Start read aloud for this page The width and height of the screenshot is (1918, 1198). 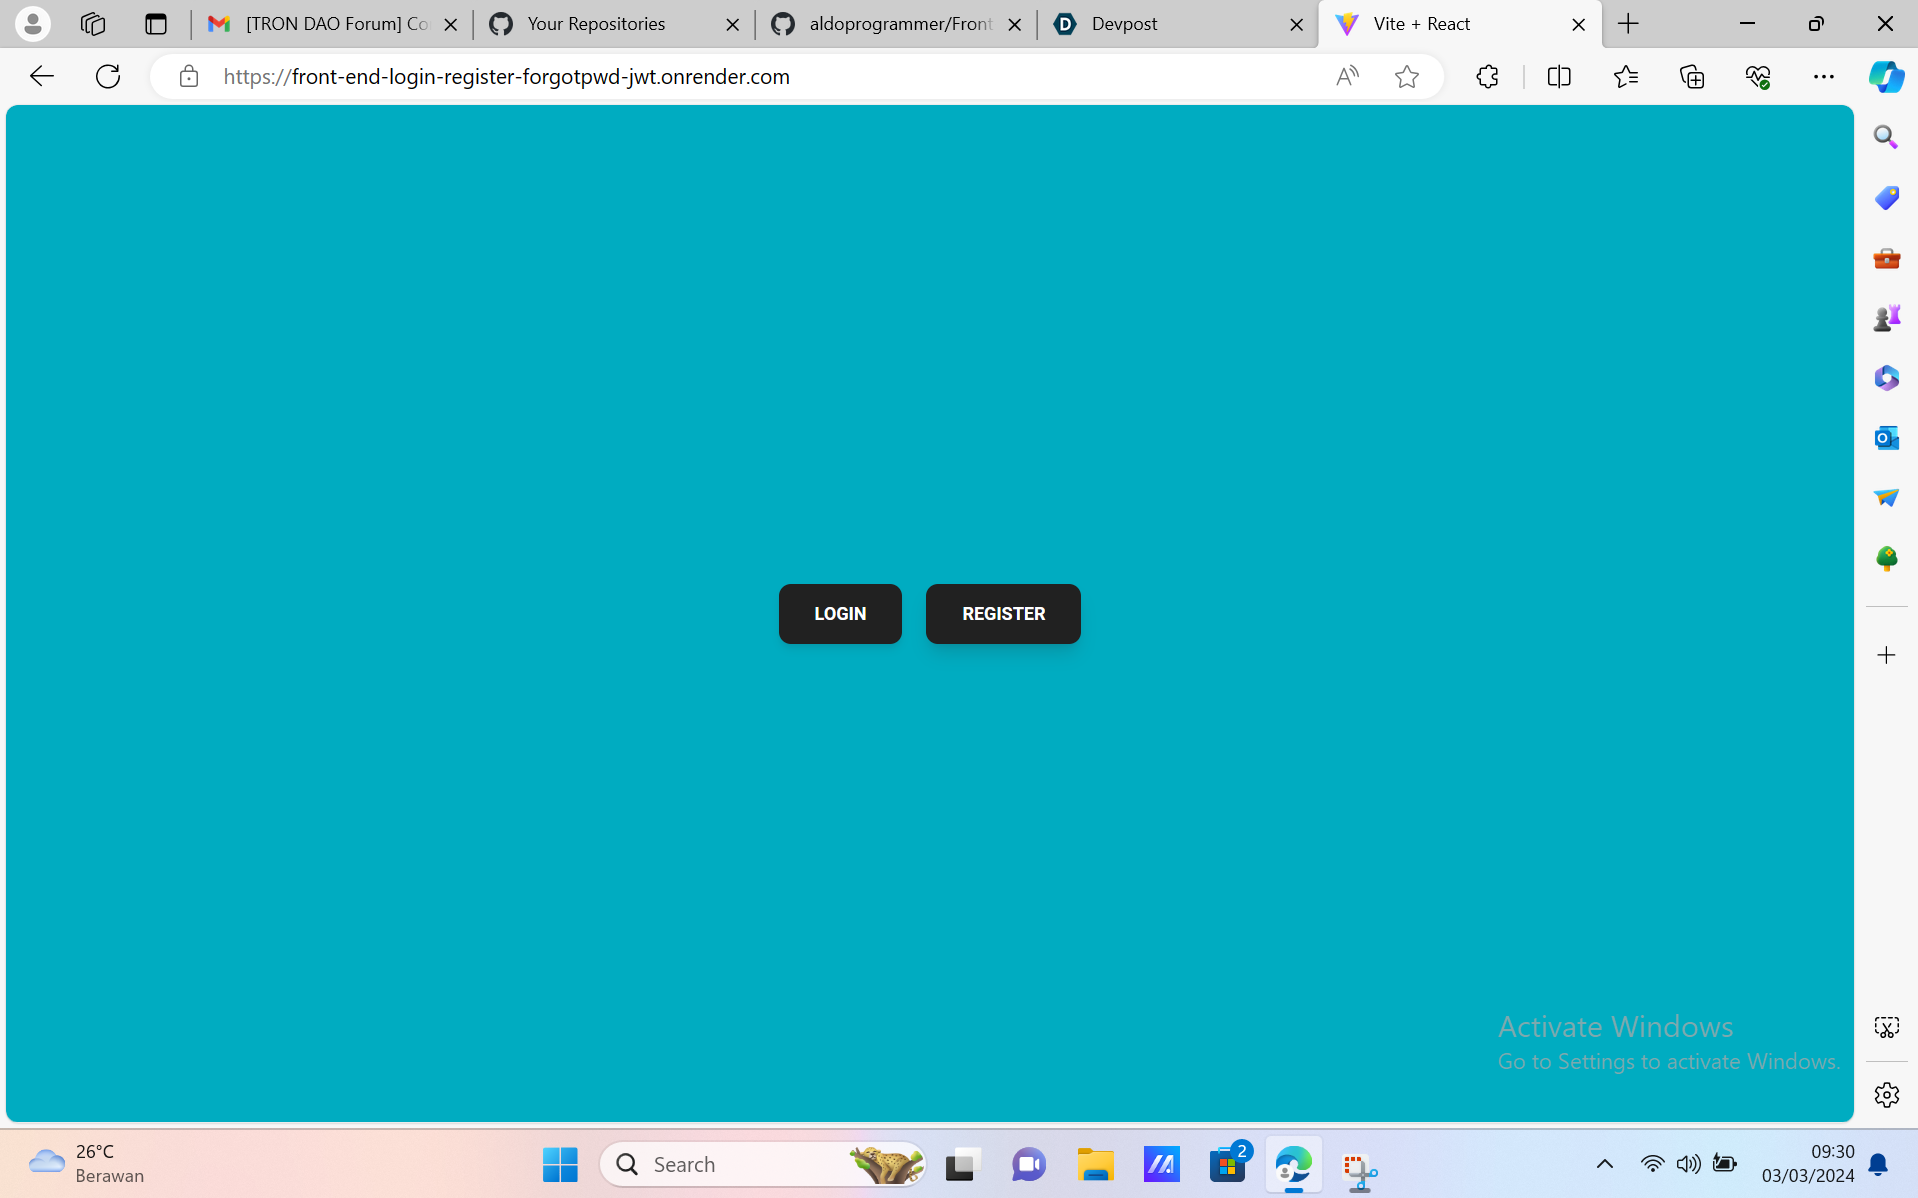1347,76
